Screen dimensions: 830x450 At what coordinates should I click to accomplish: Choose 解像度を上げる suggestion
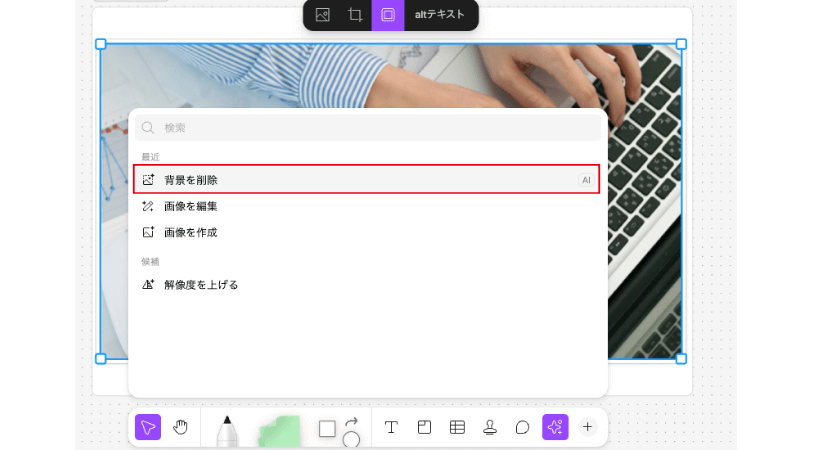click(366, 284)
